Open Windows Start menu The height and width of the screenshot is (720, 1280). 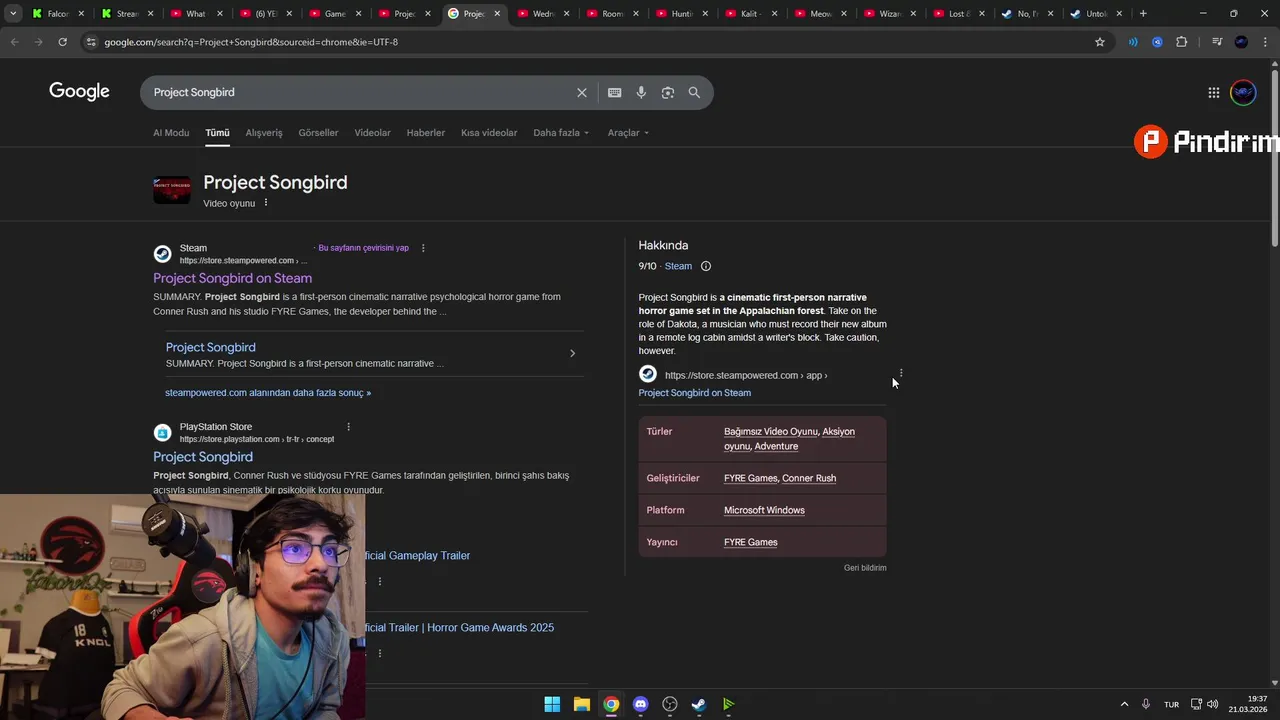[x=552, y=704]
